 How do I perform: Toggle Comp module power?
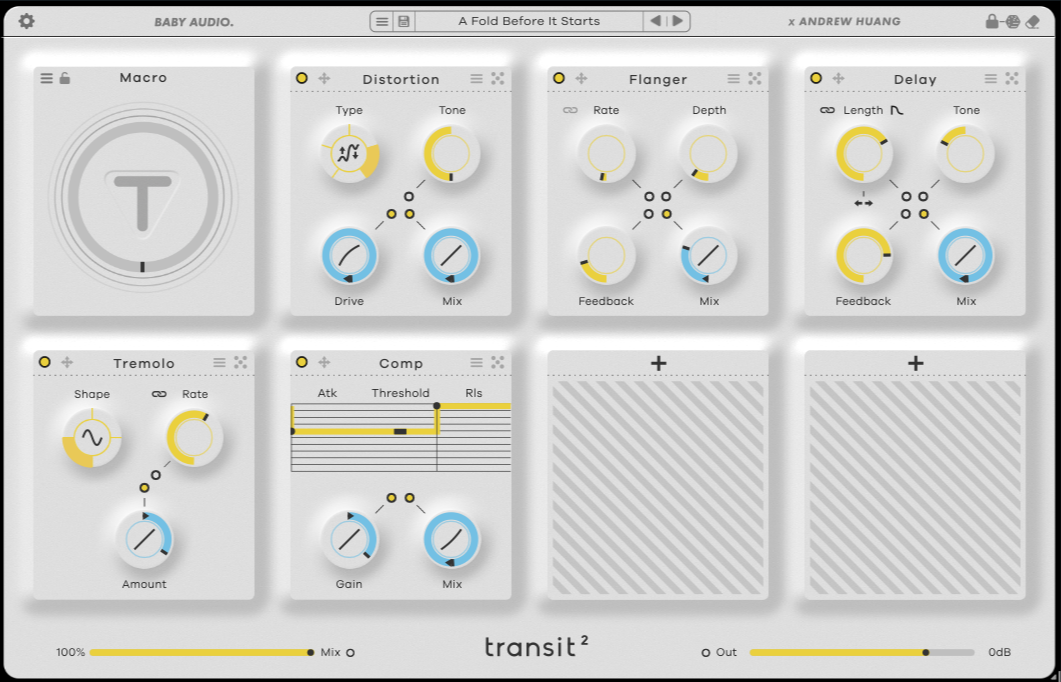tap(302, 363)
